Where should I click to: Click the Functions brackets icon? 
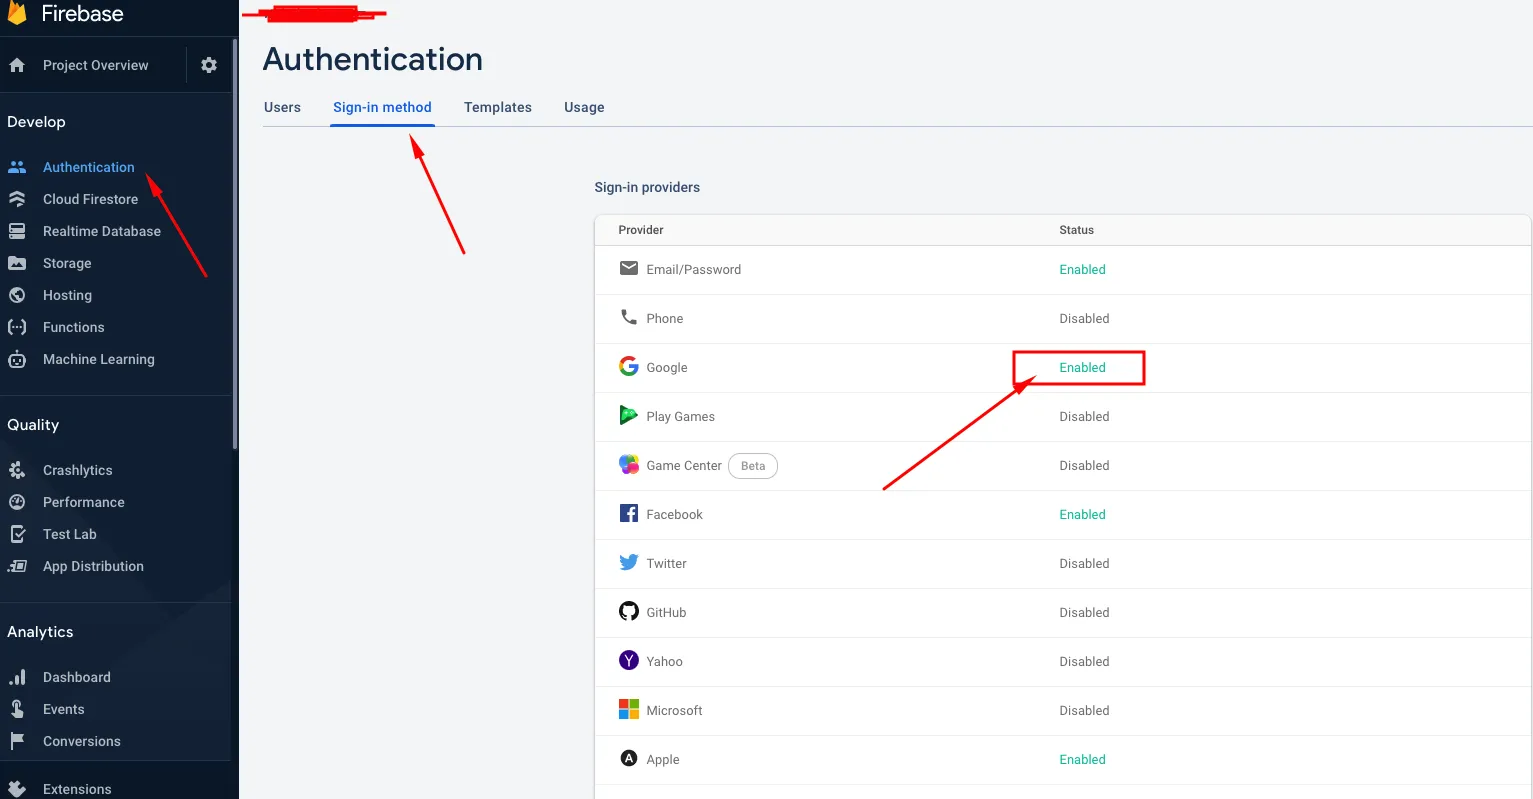pyautogui.click(x=17, y=327)
